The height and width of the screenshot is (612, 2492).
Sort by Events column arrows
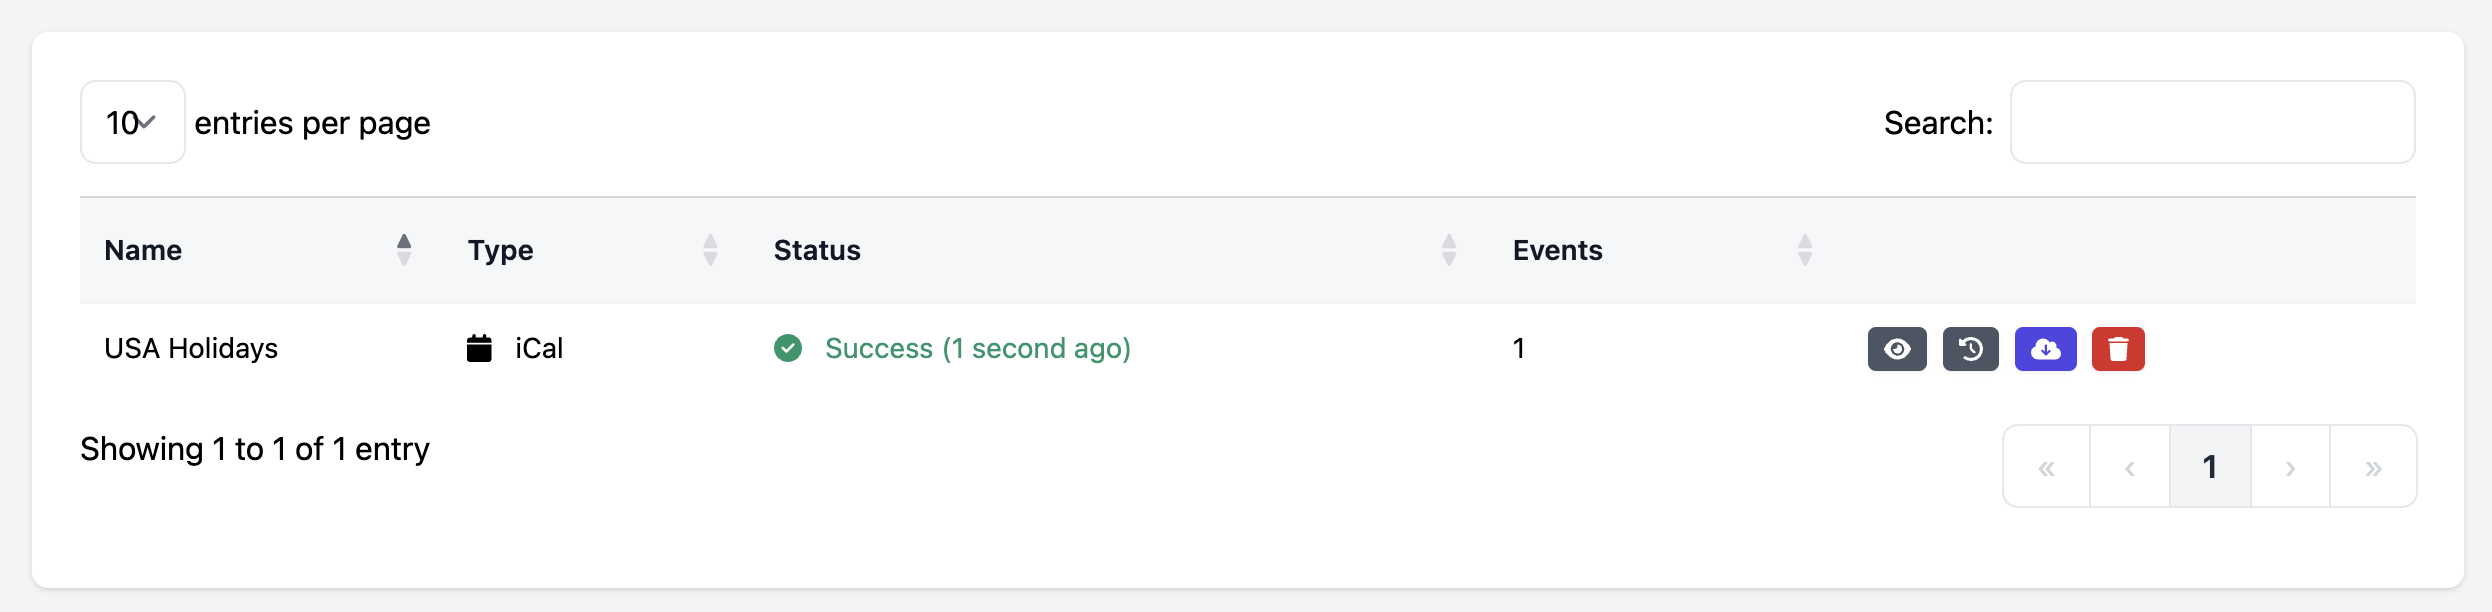coord(1805,250)
